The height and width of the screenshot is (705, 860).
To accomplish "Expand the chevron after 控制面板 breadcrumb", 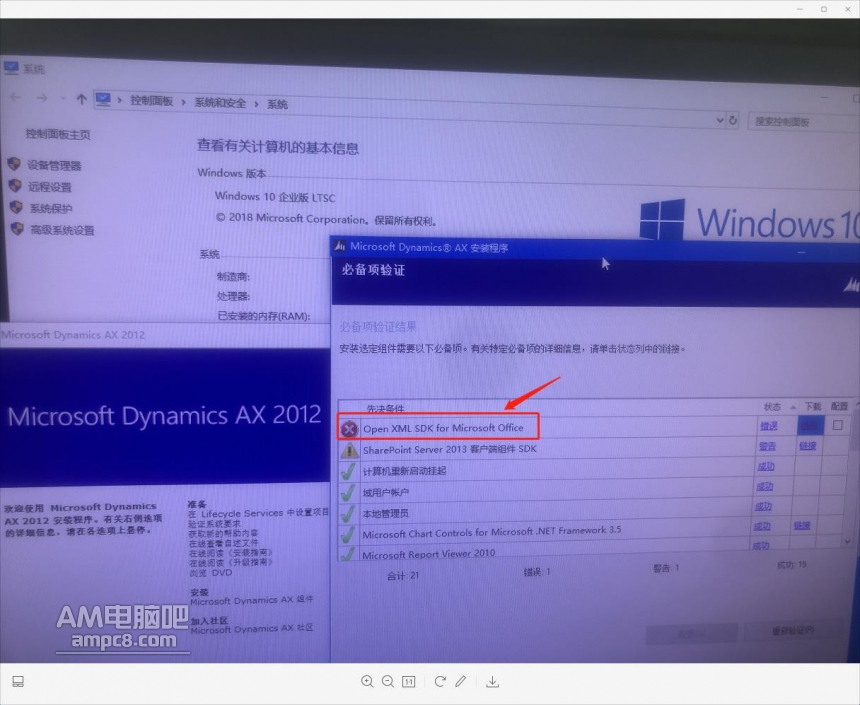I will click(x=183, y=102).
